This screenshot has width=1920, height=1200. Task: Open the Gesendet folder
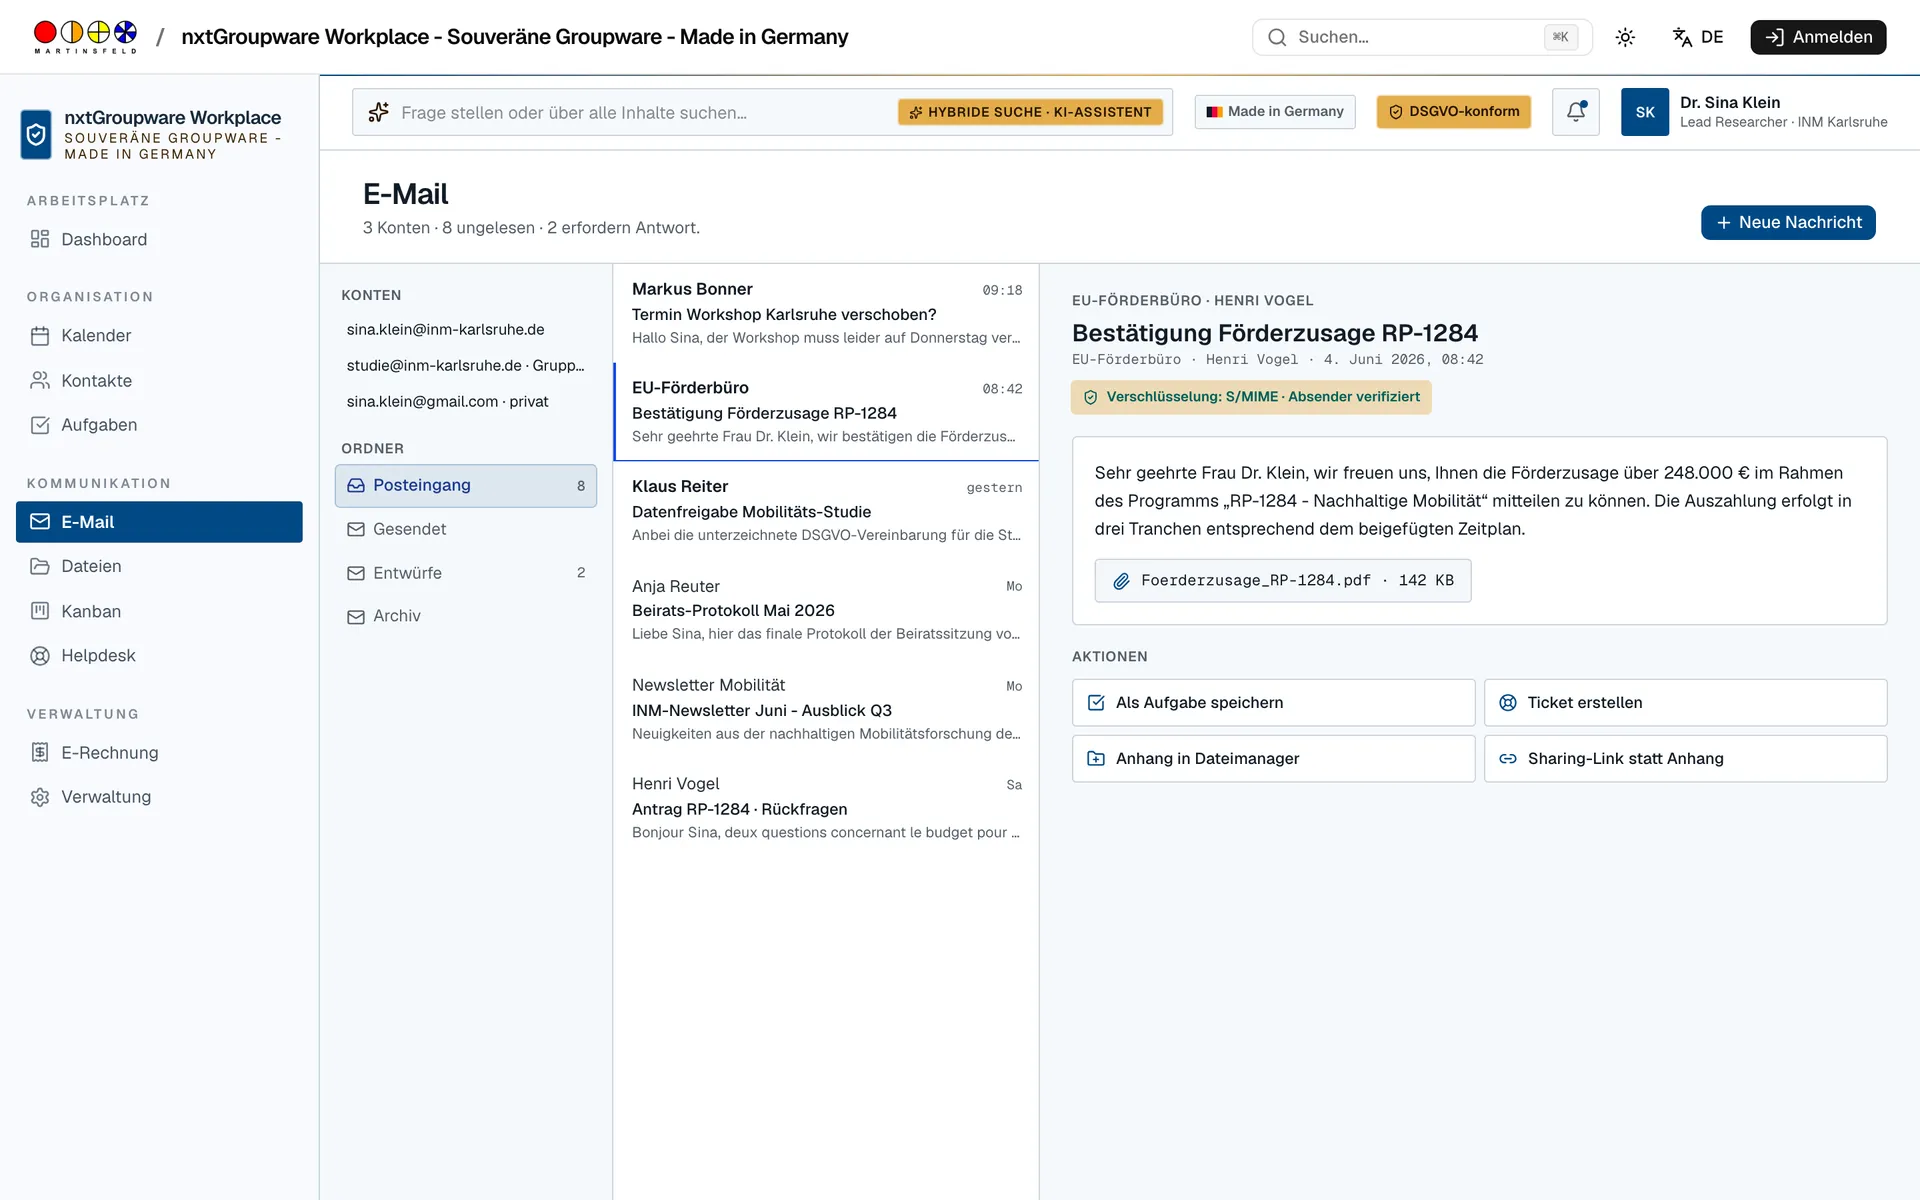(466, 529)
